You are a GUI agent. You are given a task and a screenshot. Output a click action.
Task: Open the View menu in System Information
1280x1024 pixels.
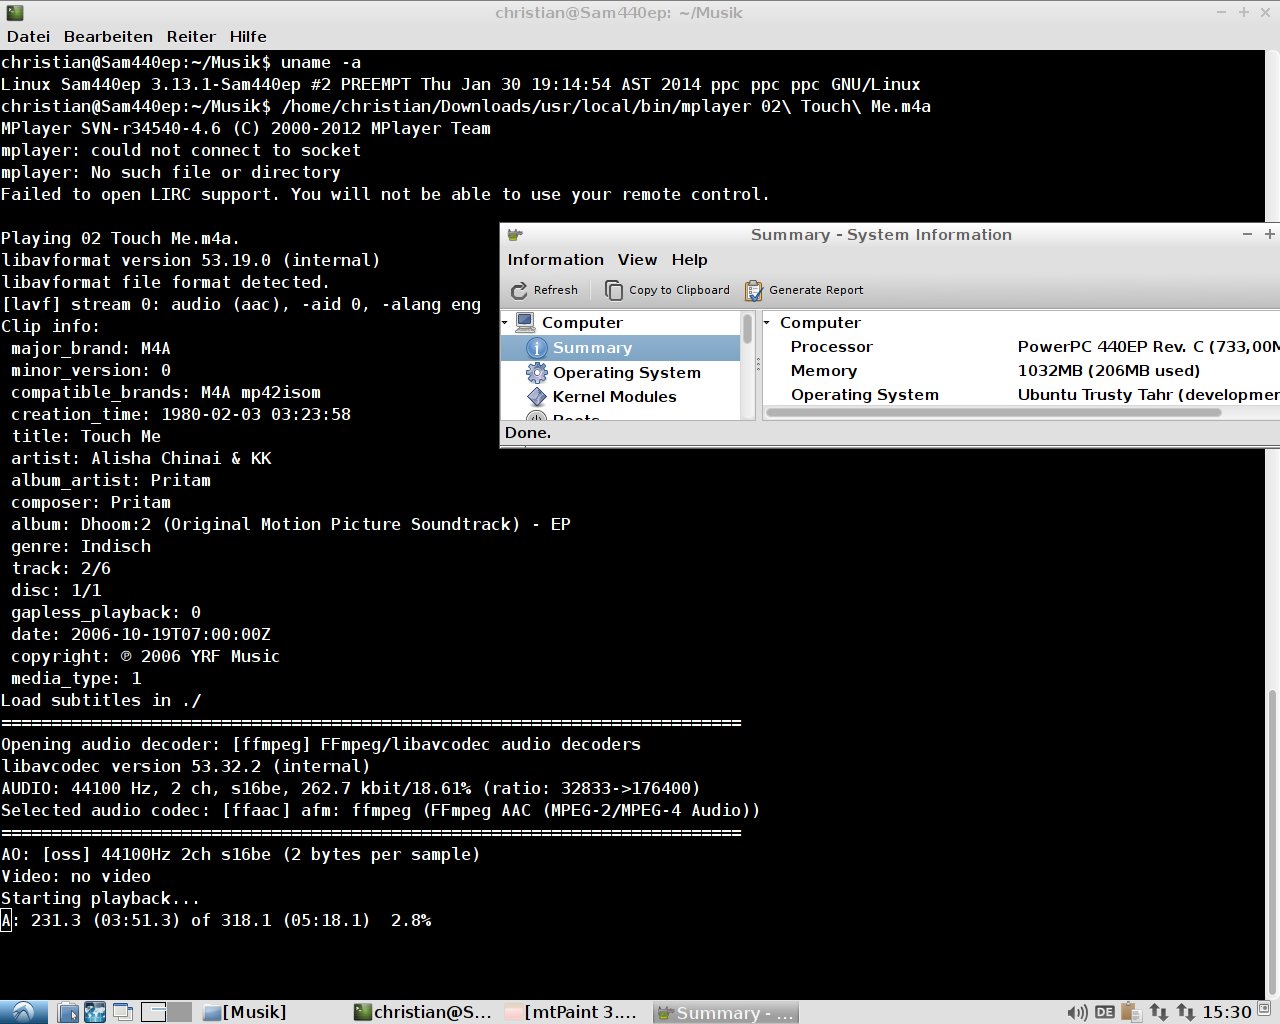coord(637,260)
